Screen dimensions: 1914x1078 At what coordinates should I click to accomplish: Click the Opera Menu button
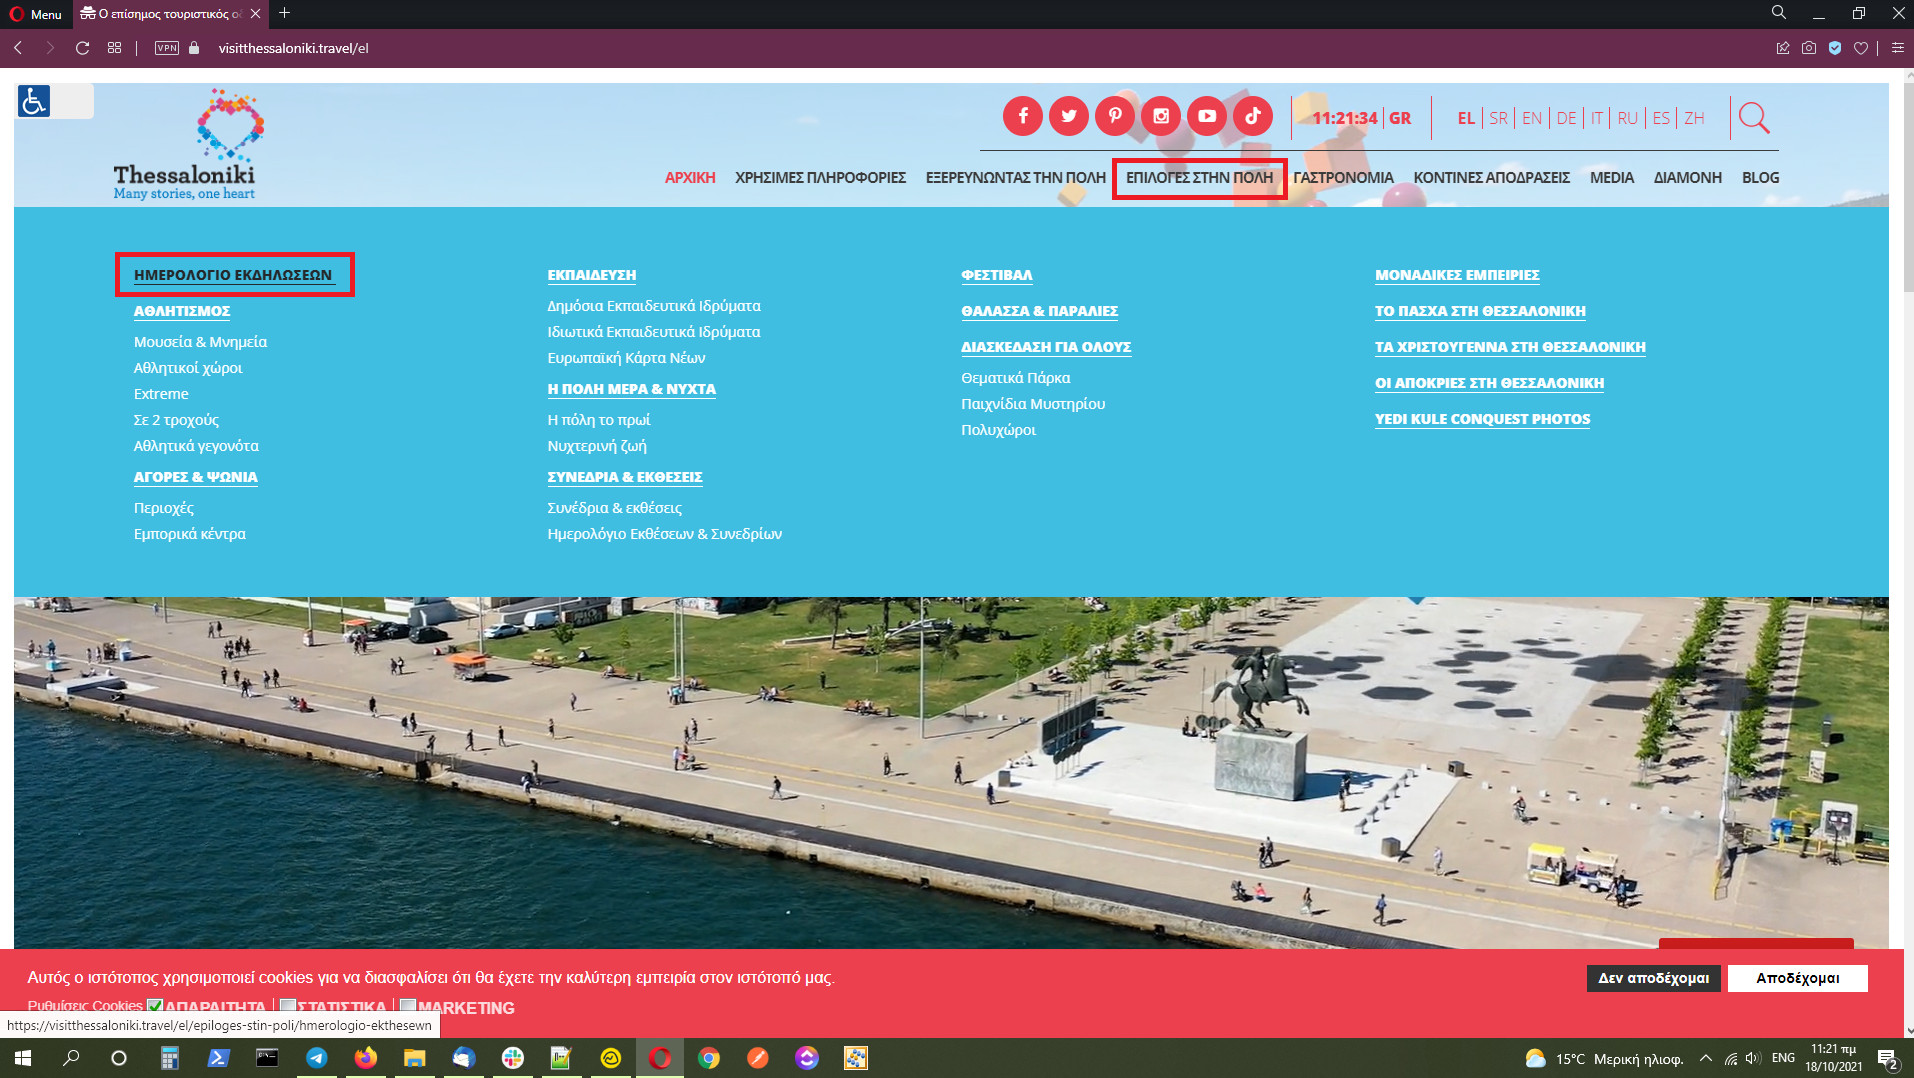[x=35, y=14]
